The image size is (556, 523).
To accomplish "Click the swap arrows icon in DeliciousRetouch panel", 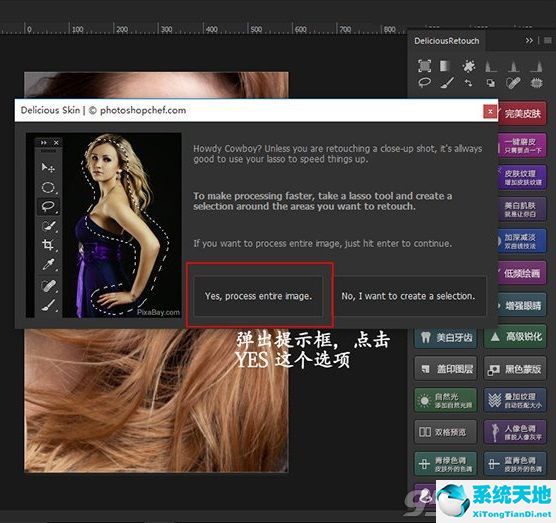I will tap(469, 83).
